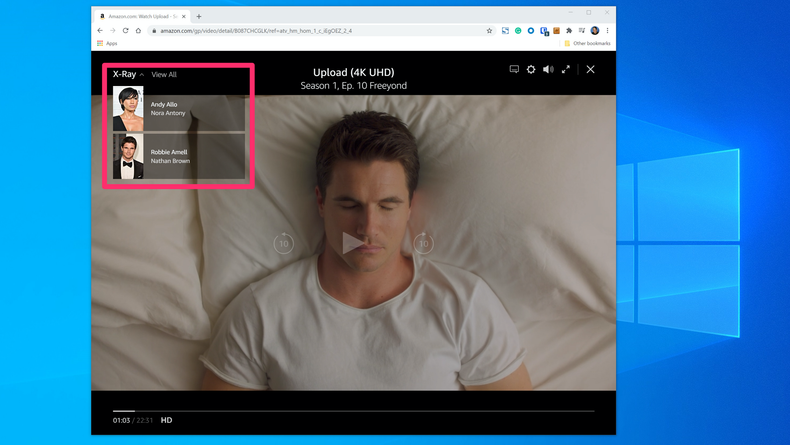This screenshot has width=790, height=445.
Task: Rewind the video 10 seconds
Action: tap(284, 243)
